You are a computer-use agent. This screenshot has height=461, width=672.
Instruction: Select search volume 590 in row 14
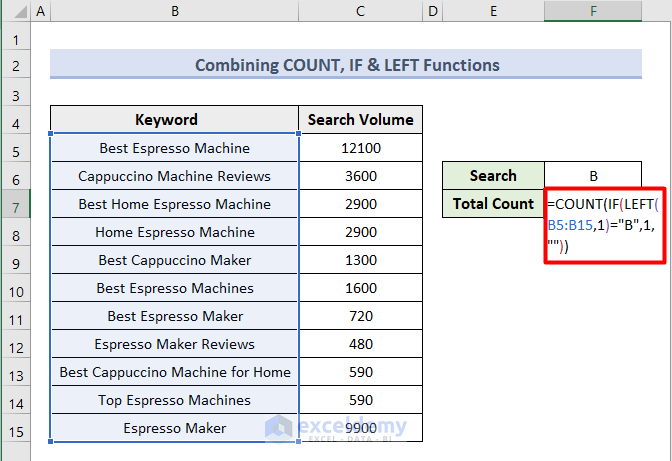[x=360, y=400]
